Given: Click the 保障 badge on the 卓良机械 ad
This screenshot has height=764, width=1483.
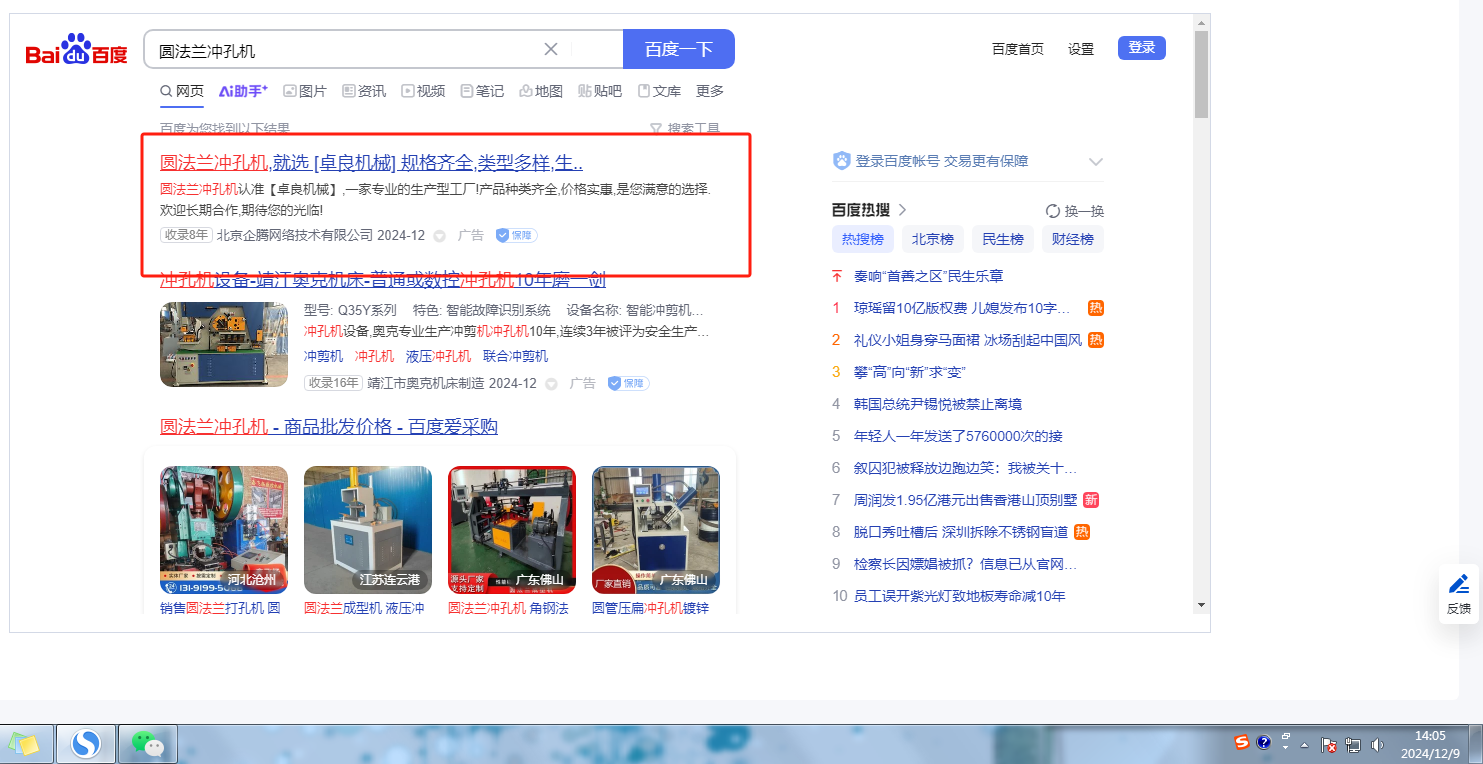Looking at the screenshot, I should point(517,235).
